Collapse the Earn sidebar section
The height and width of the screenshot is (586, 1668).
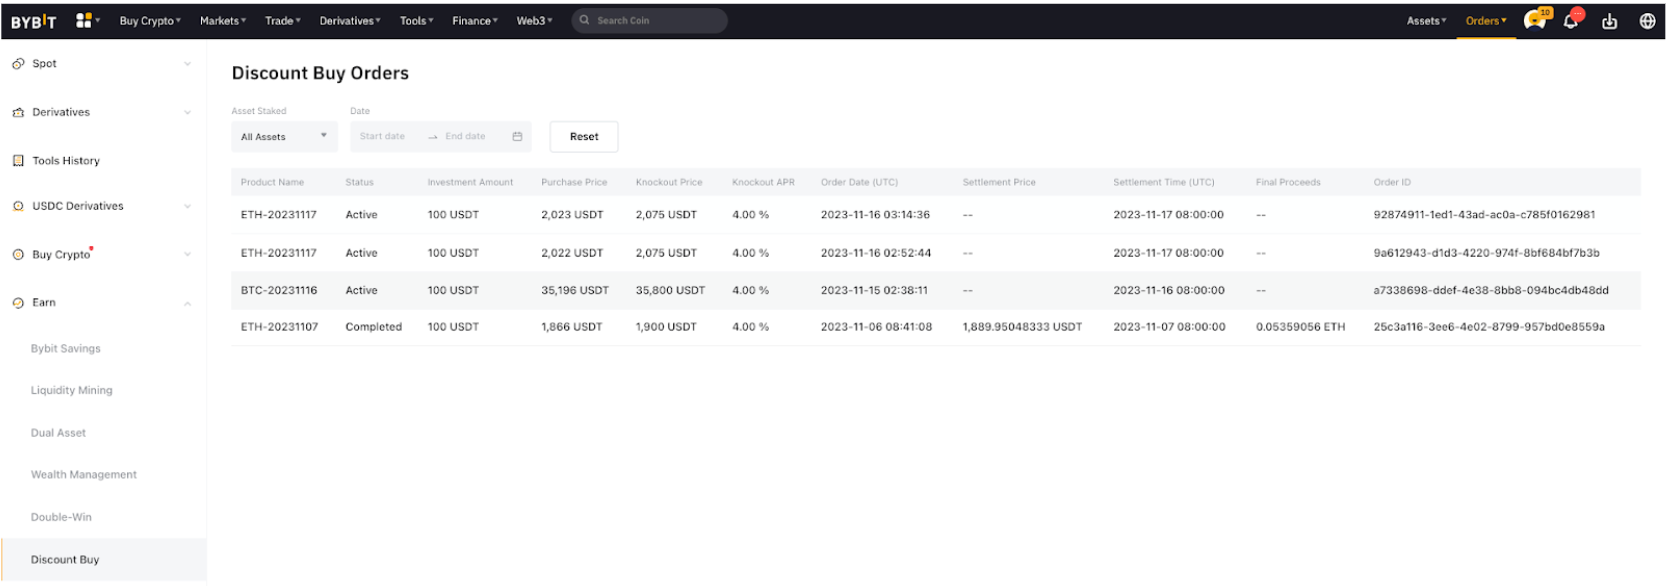pos(187,303)
